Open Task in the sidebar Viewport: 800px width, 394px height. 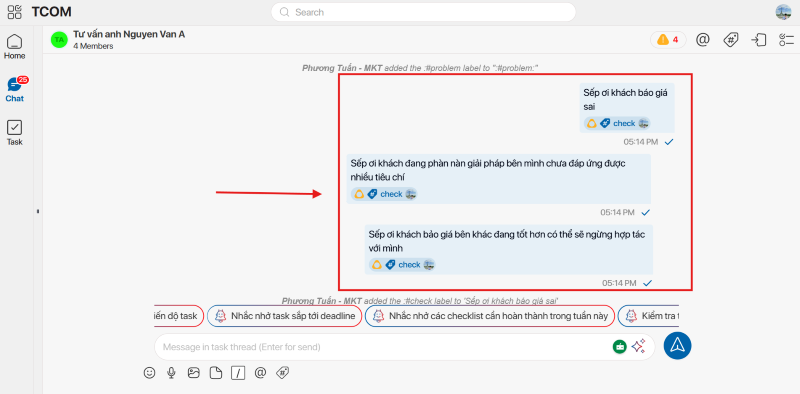(14, 133)
